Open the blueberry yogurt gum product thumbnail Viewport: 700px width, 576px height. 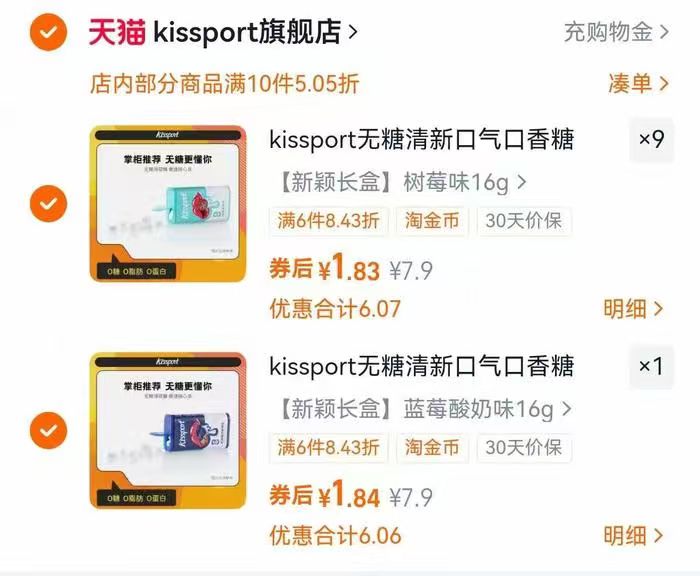tap(168, 430)
